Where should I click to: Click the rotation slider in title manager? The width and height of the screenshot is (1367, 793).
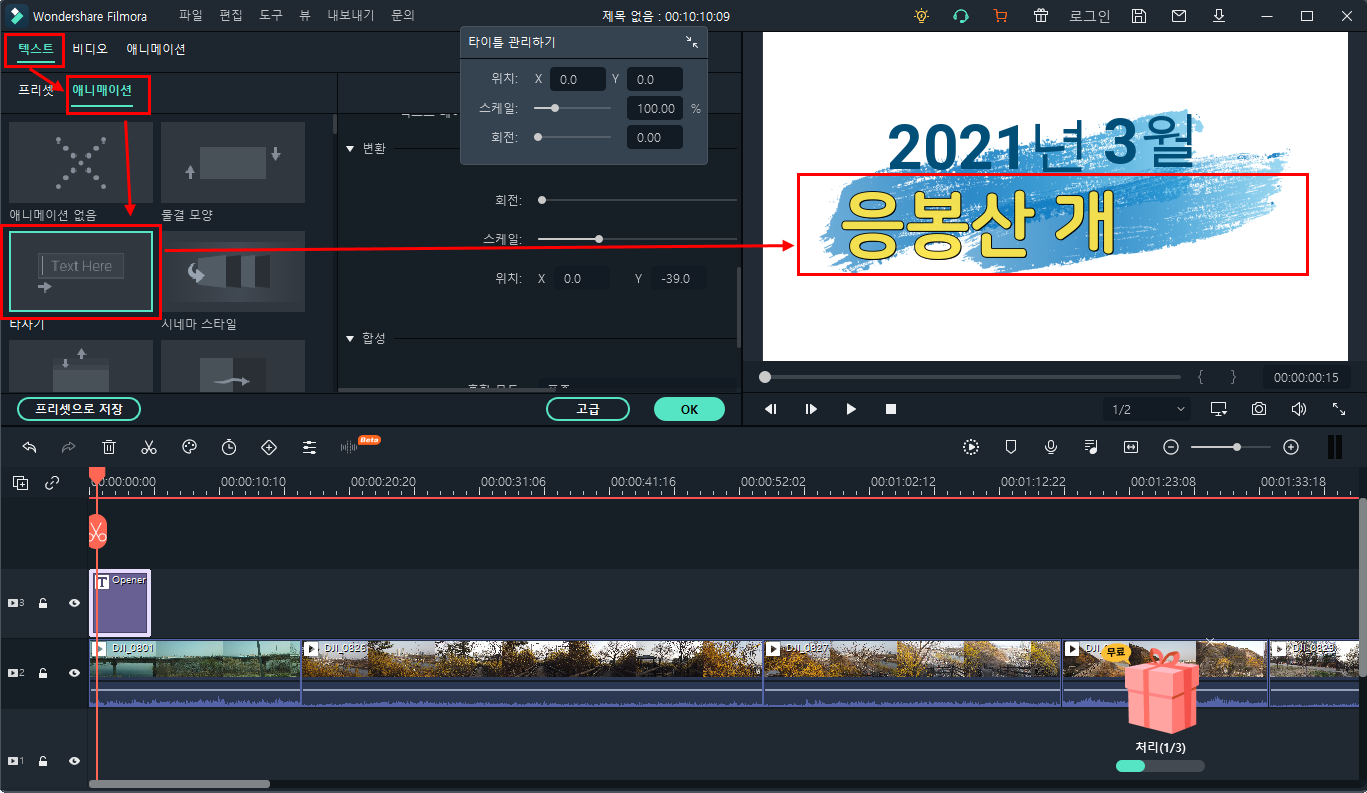[572, 137]
